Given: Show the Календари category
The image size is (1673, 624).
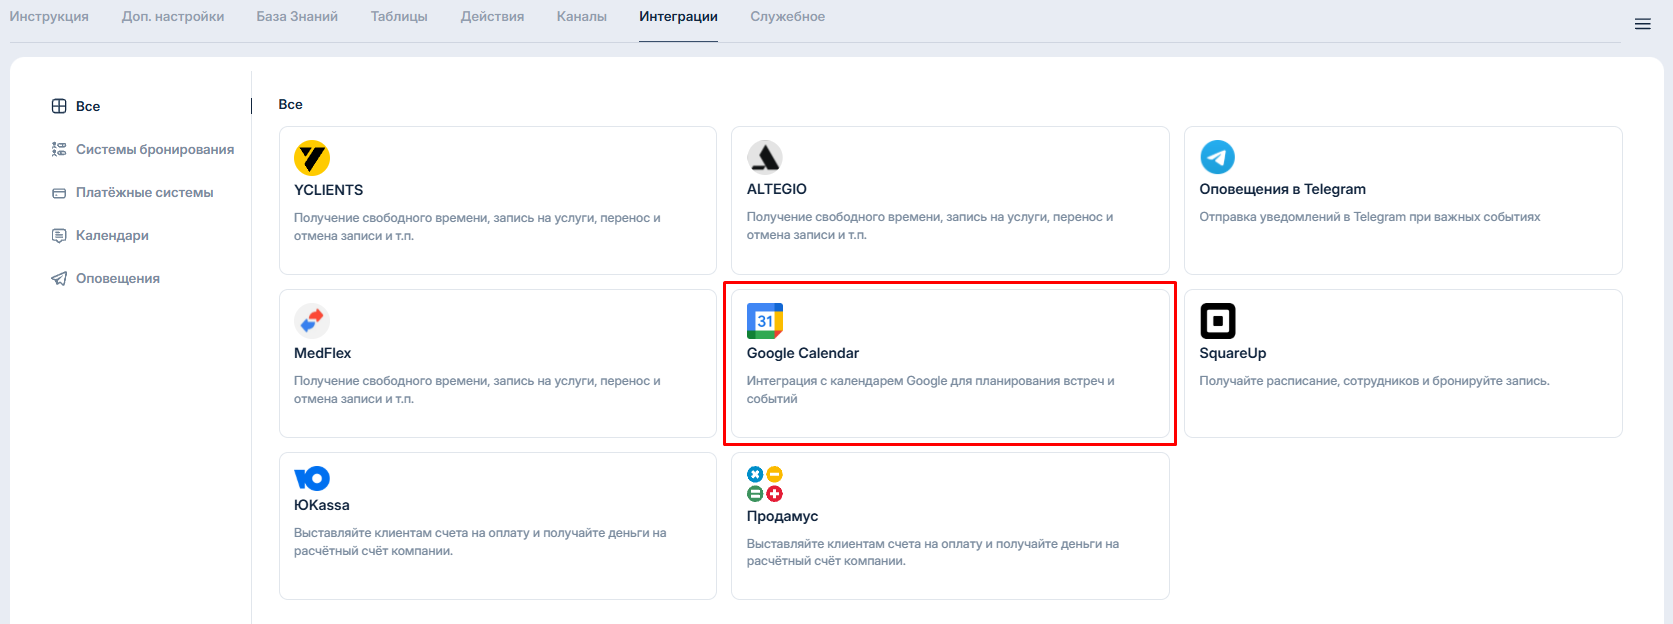Looking at the screenshot, I should click(x=112, y=235).
